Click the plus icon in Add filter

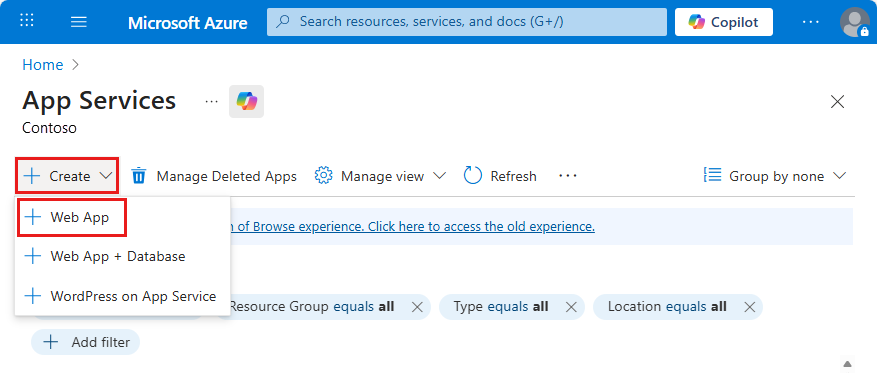click(x=51, y=342)
